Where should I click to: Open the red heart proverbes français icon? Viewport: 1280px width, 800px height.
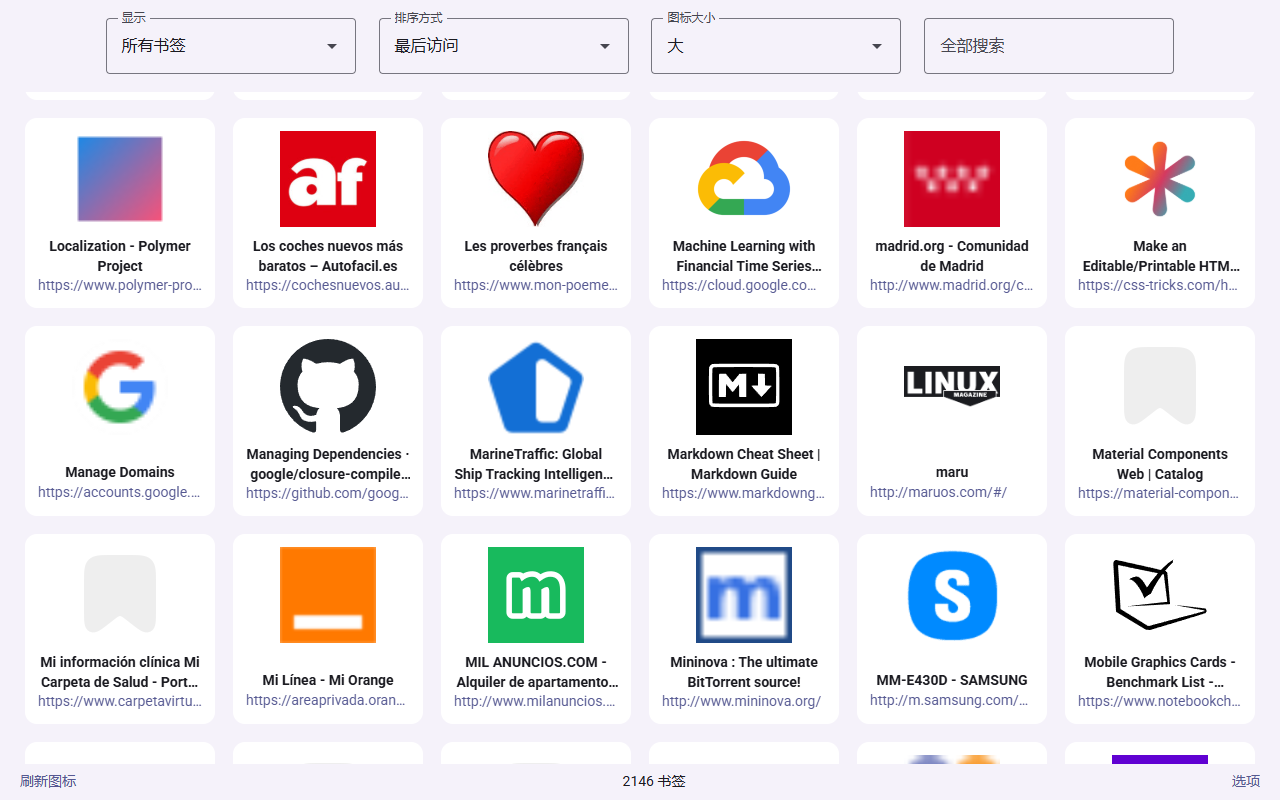(x=536, y=179)
